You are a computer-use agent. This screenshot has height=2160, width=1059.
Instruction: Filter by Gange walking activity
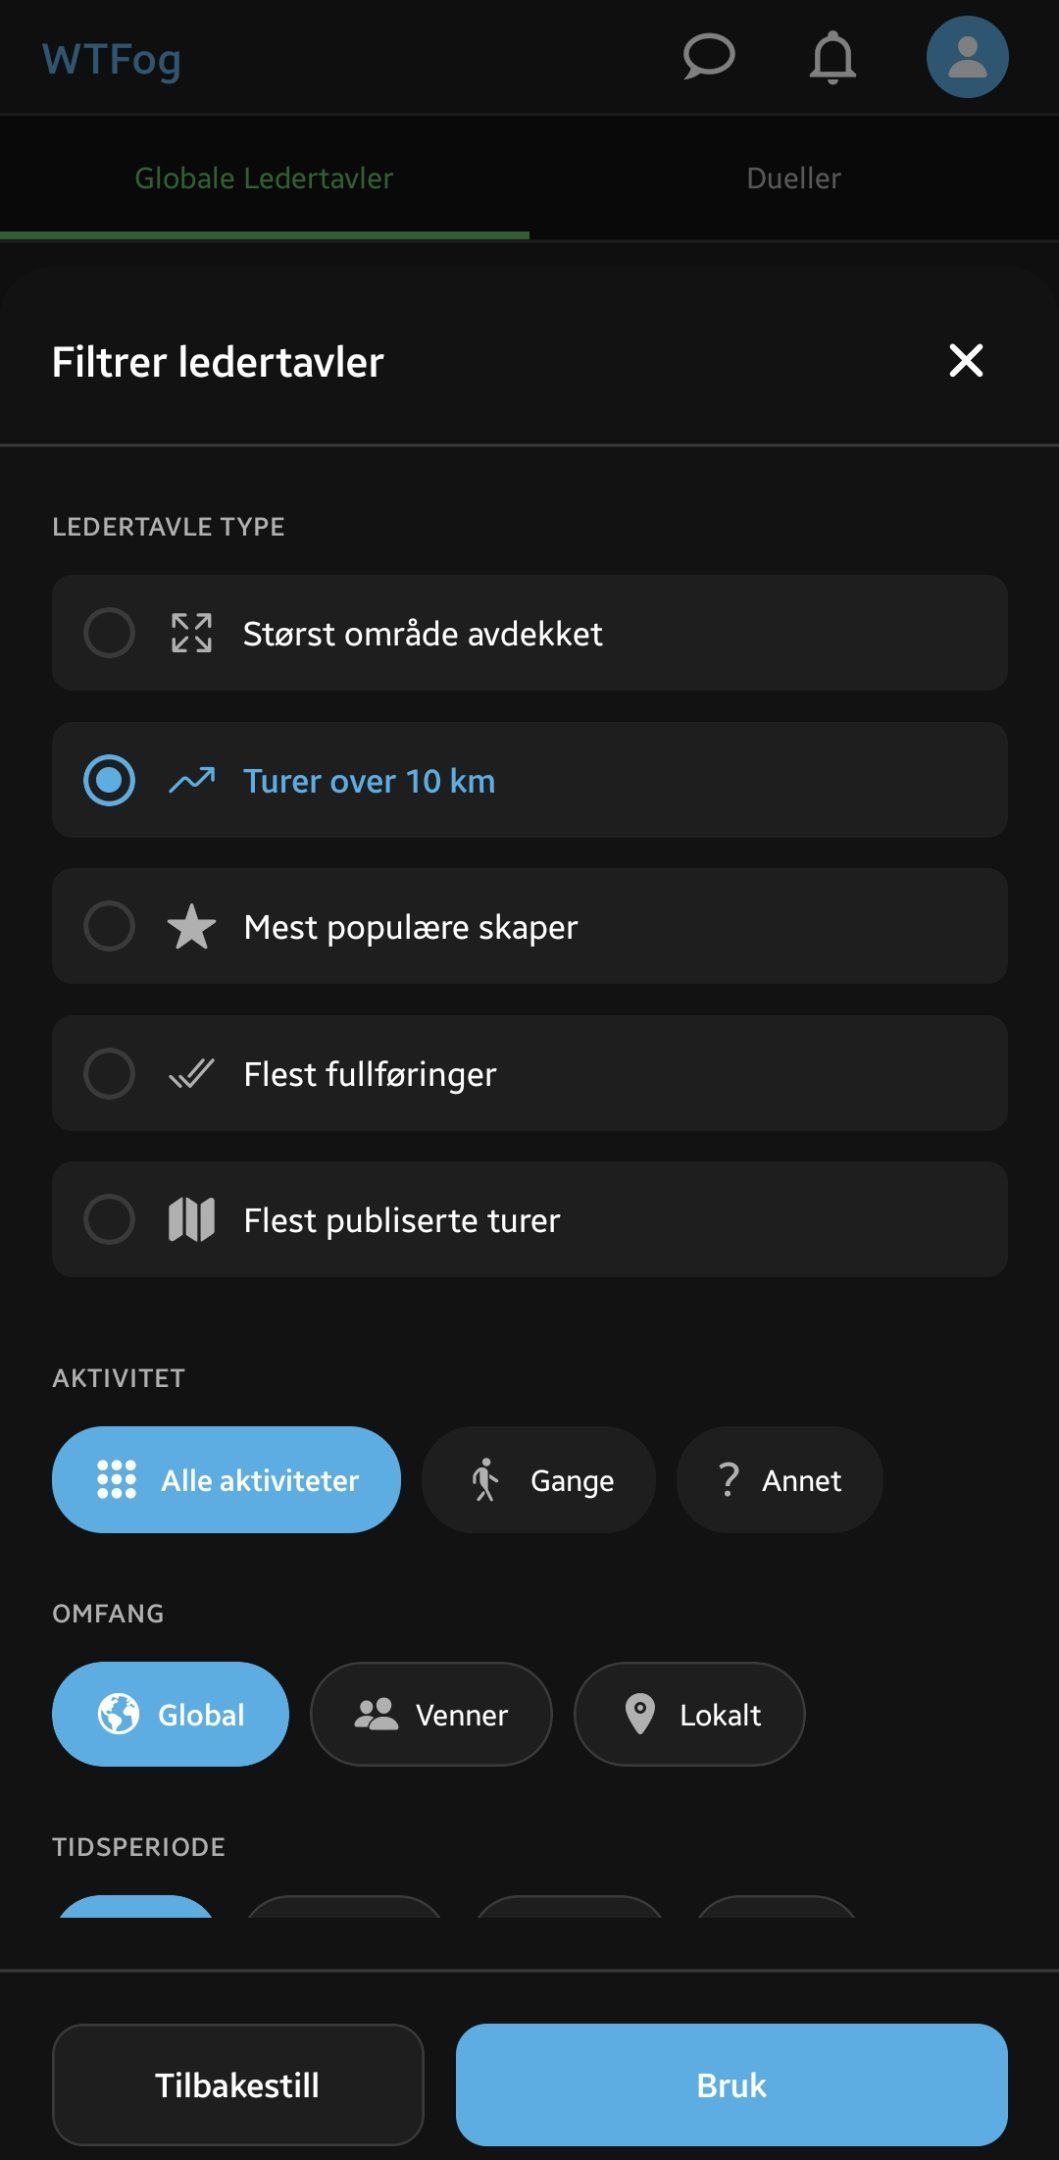pos(539,1480)
